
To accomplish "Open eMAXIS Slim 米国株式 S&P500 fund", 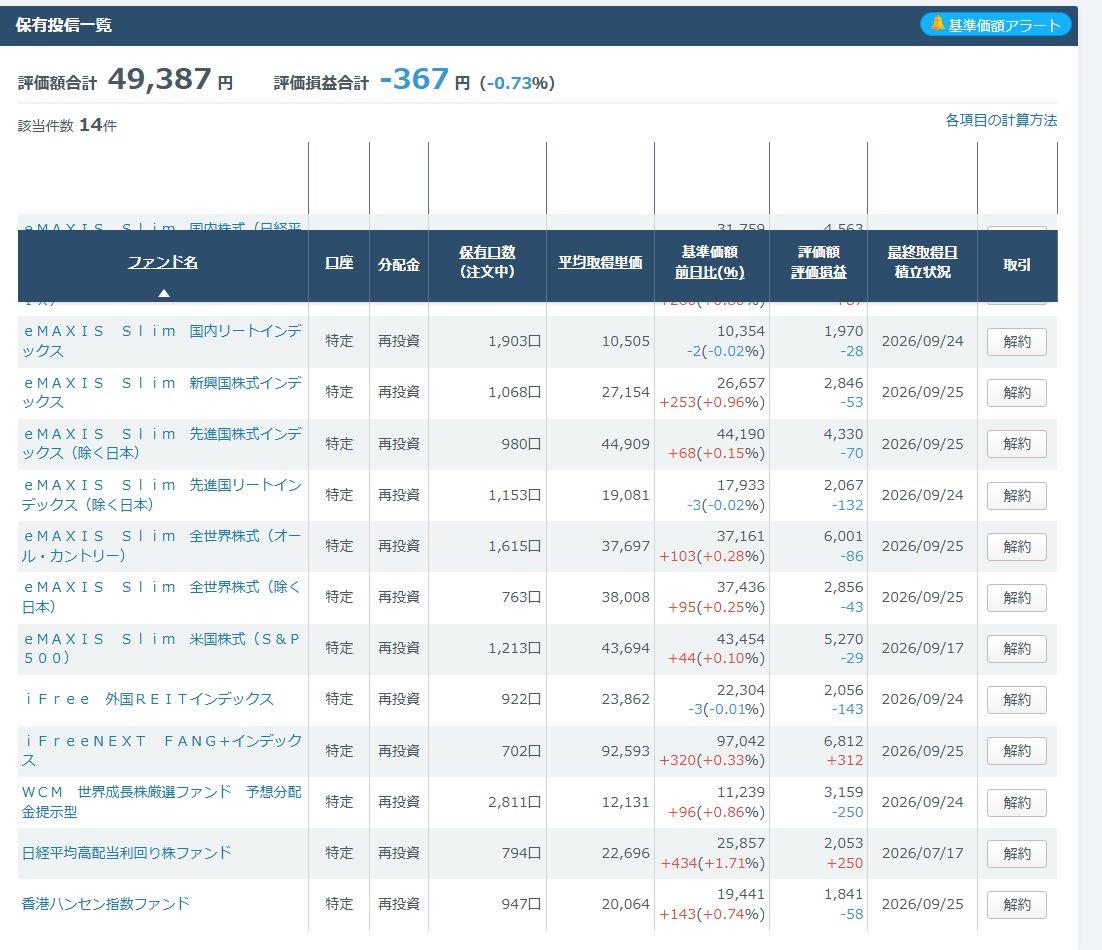I will tap(162, 648).
